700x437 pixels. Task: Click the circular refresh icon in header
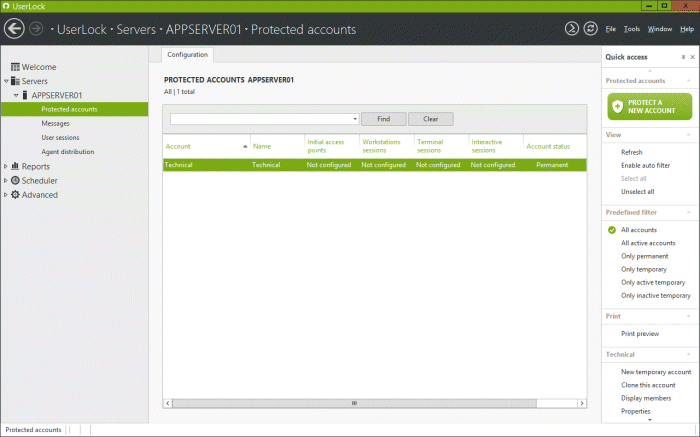pos(590,29)
